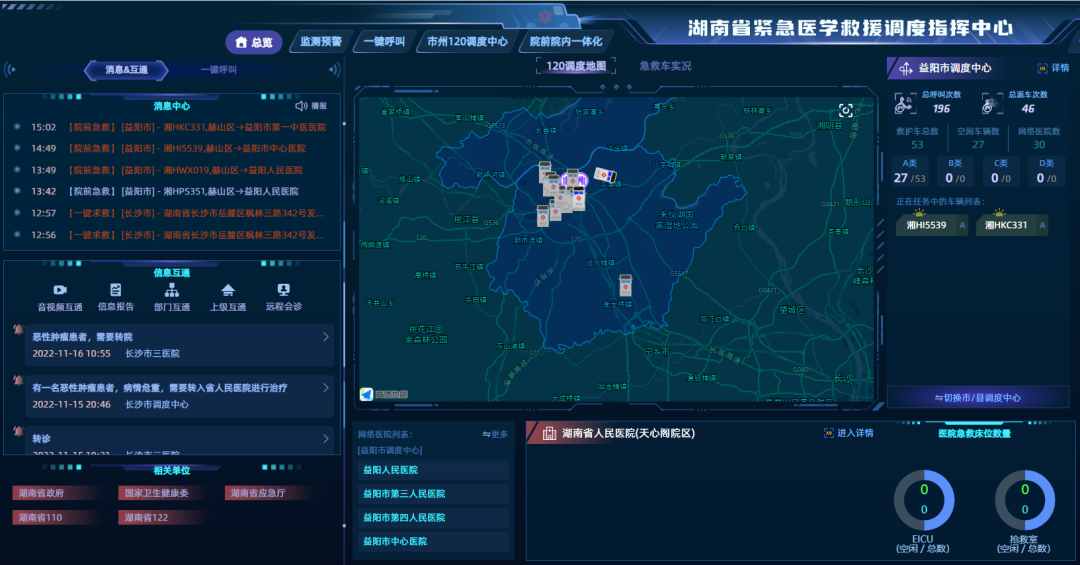Click alarm bell beside 转诊 message
This screenshot has width=1080, height=565.
point(18,431)
